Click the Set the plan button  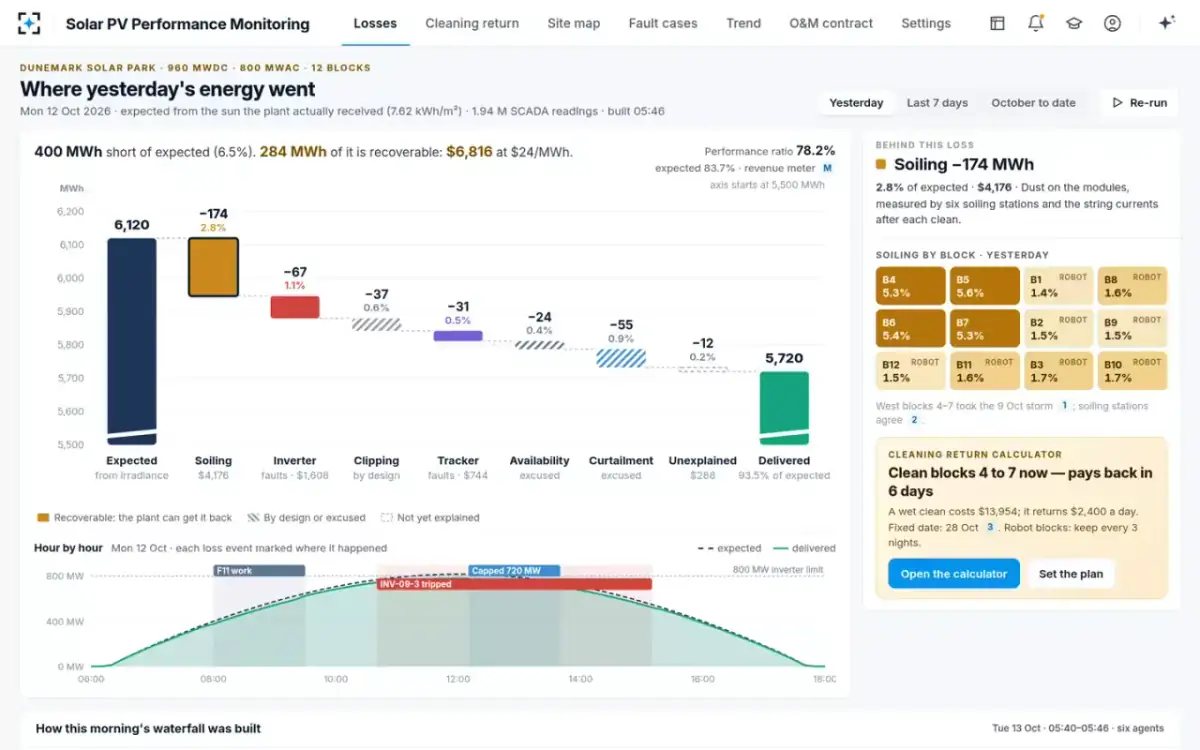(x=1070, y=574)
